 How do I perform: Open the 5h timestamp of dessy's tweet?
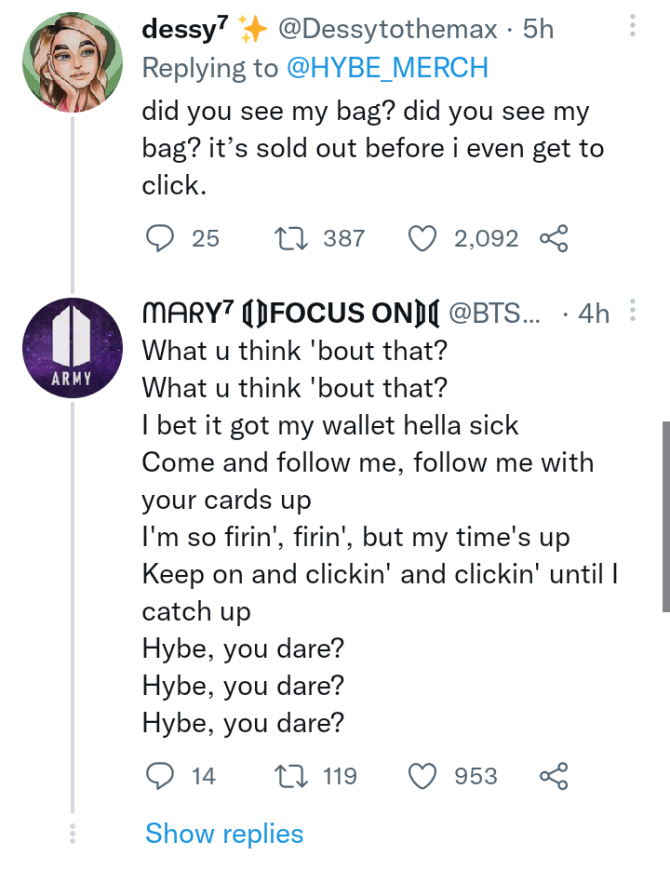(539, 30)
